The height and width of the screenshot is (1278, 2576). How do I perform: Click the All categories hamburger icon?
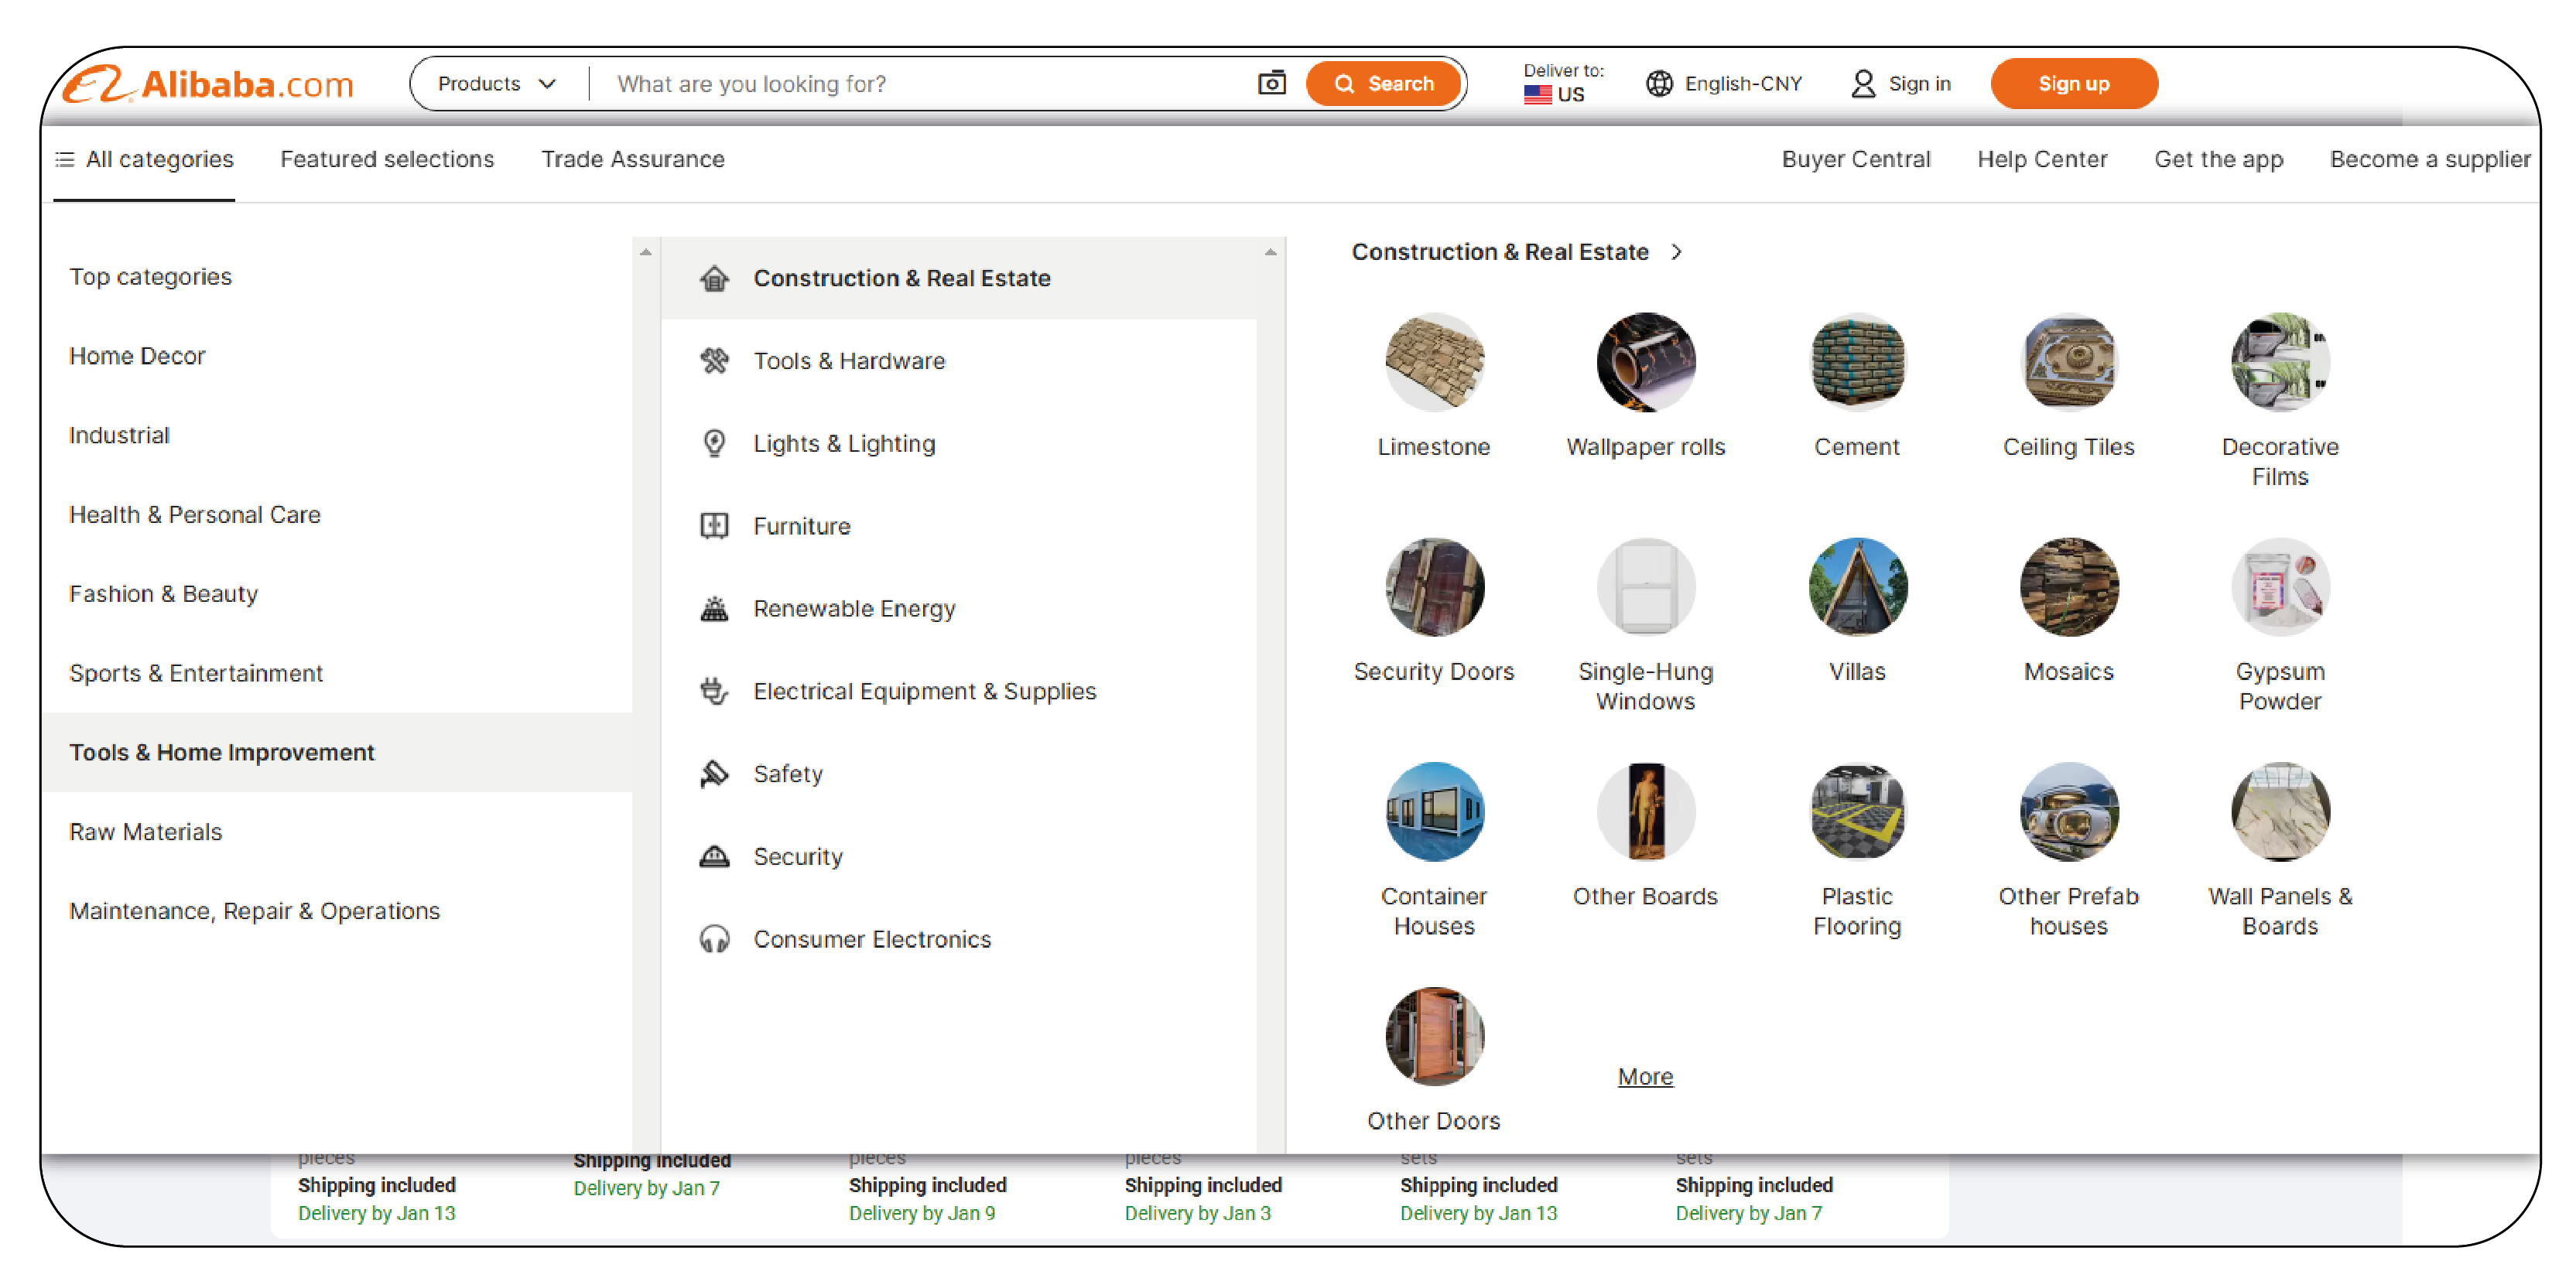pyautogui.click(x=64, y=159)
